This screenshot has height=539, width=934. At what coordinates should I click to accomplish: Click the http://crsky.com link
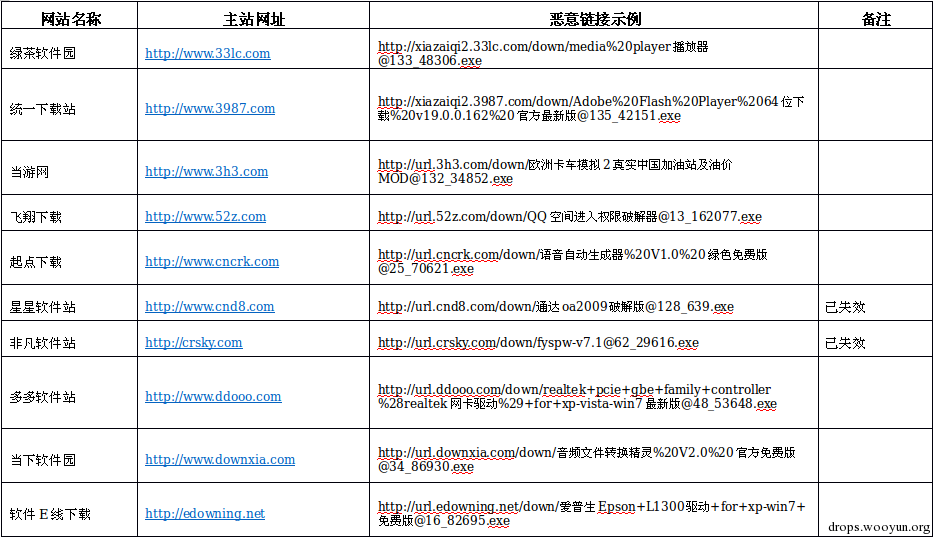click(194, 342)
